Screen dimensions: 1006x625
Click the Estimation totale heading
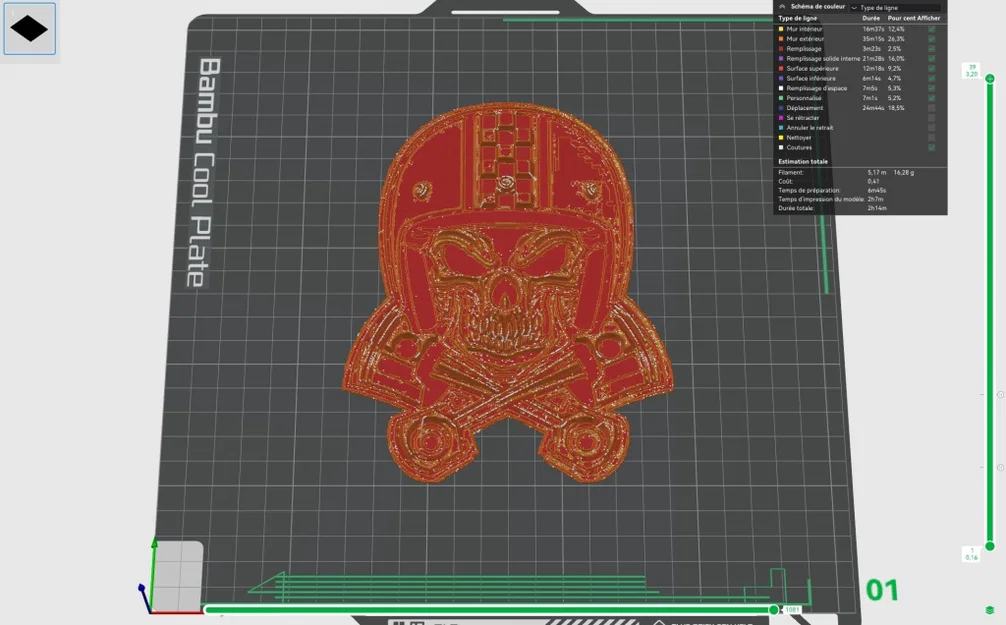803,162
